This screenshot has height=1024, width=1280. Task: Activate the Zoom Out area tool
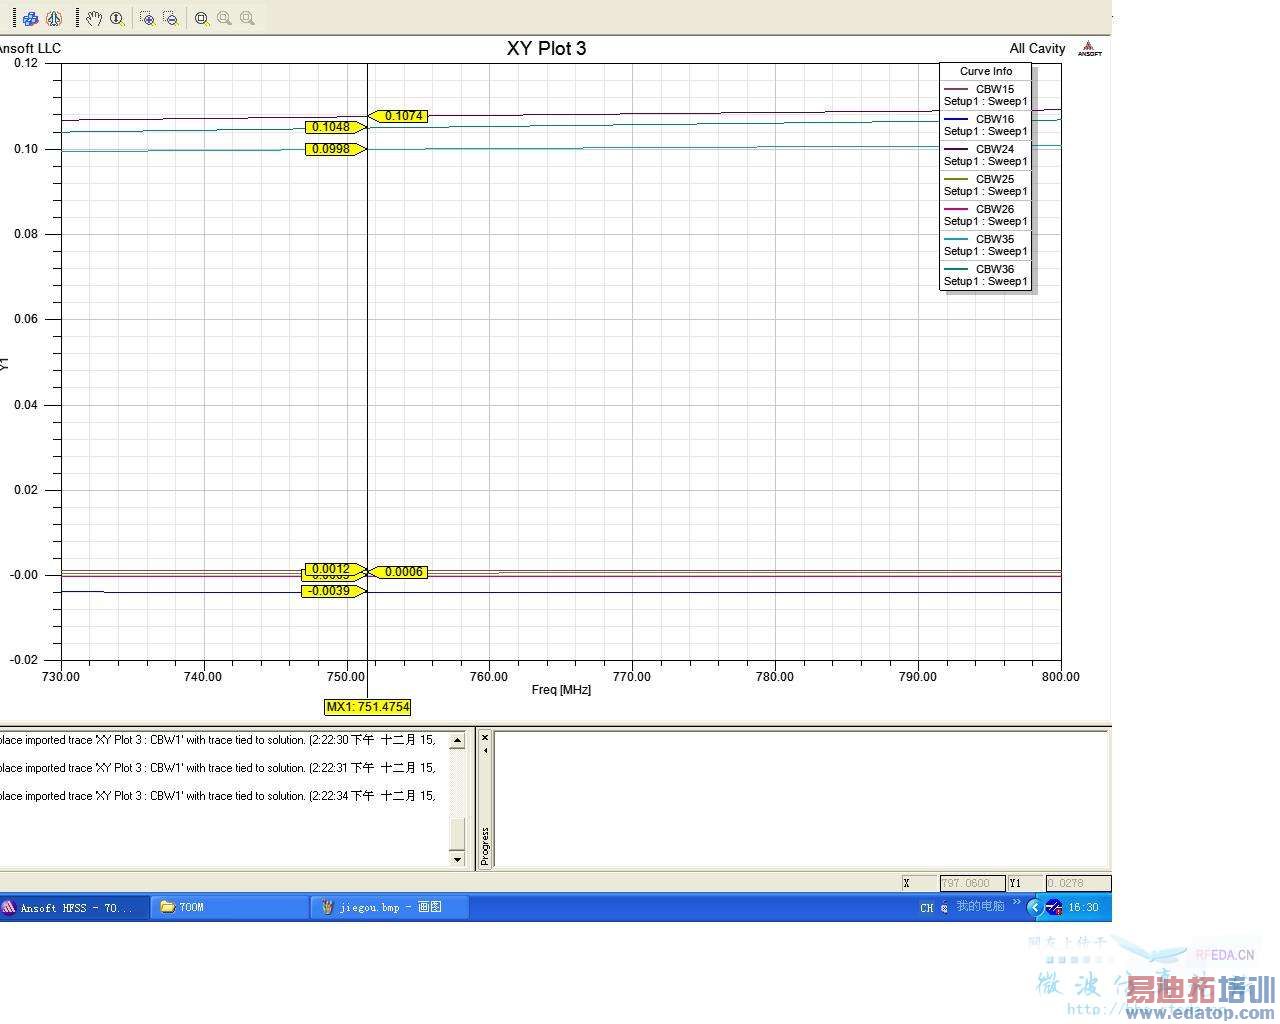(x=170, y=18)
